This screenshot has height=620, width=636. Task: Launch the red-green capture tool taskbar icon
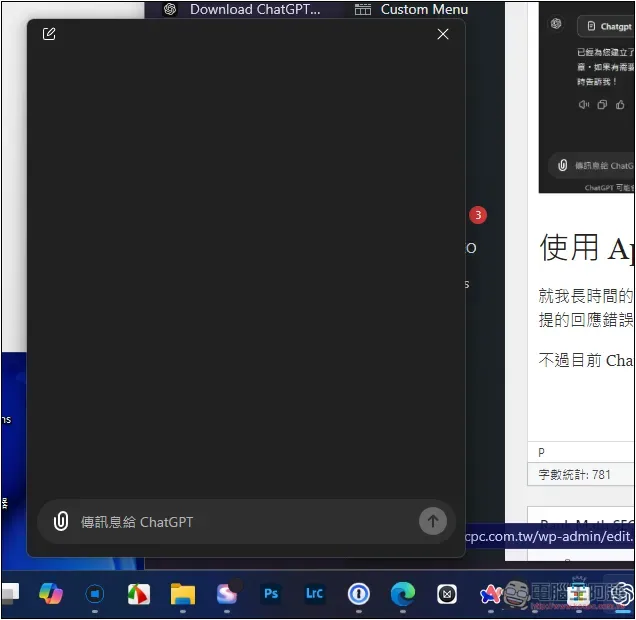(x=139, y=594)
